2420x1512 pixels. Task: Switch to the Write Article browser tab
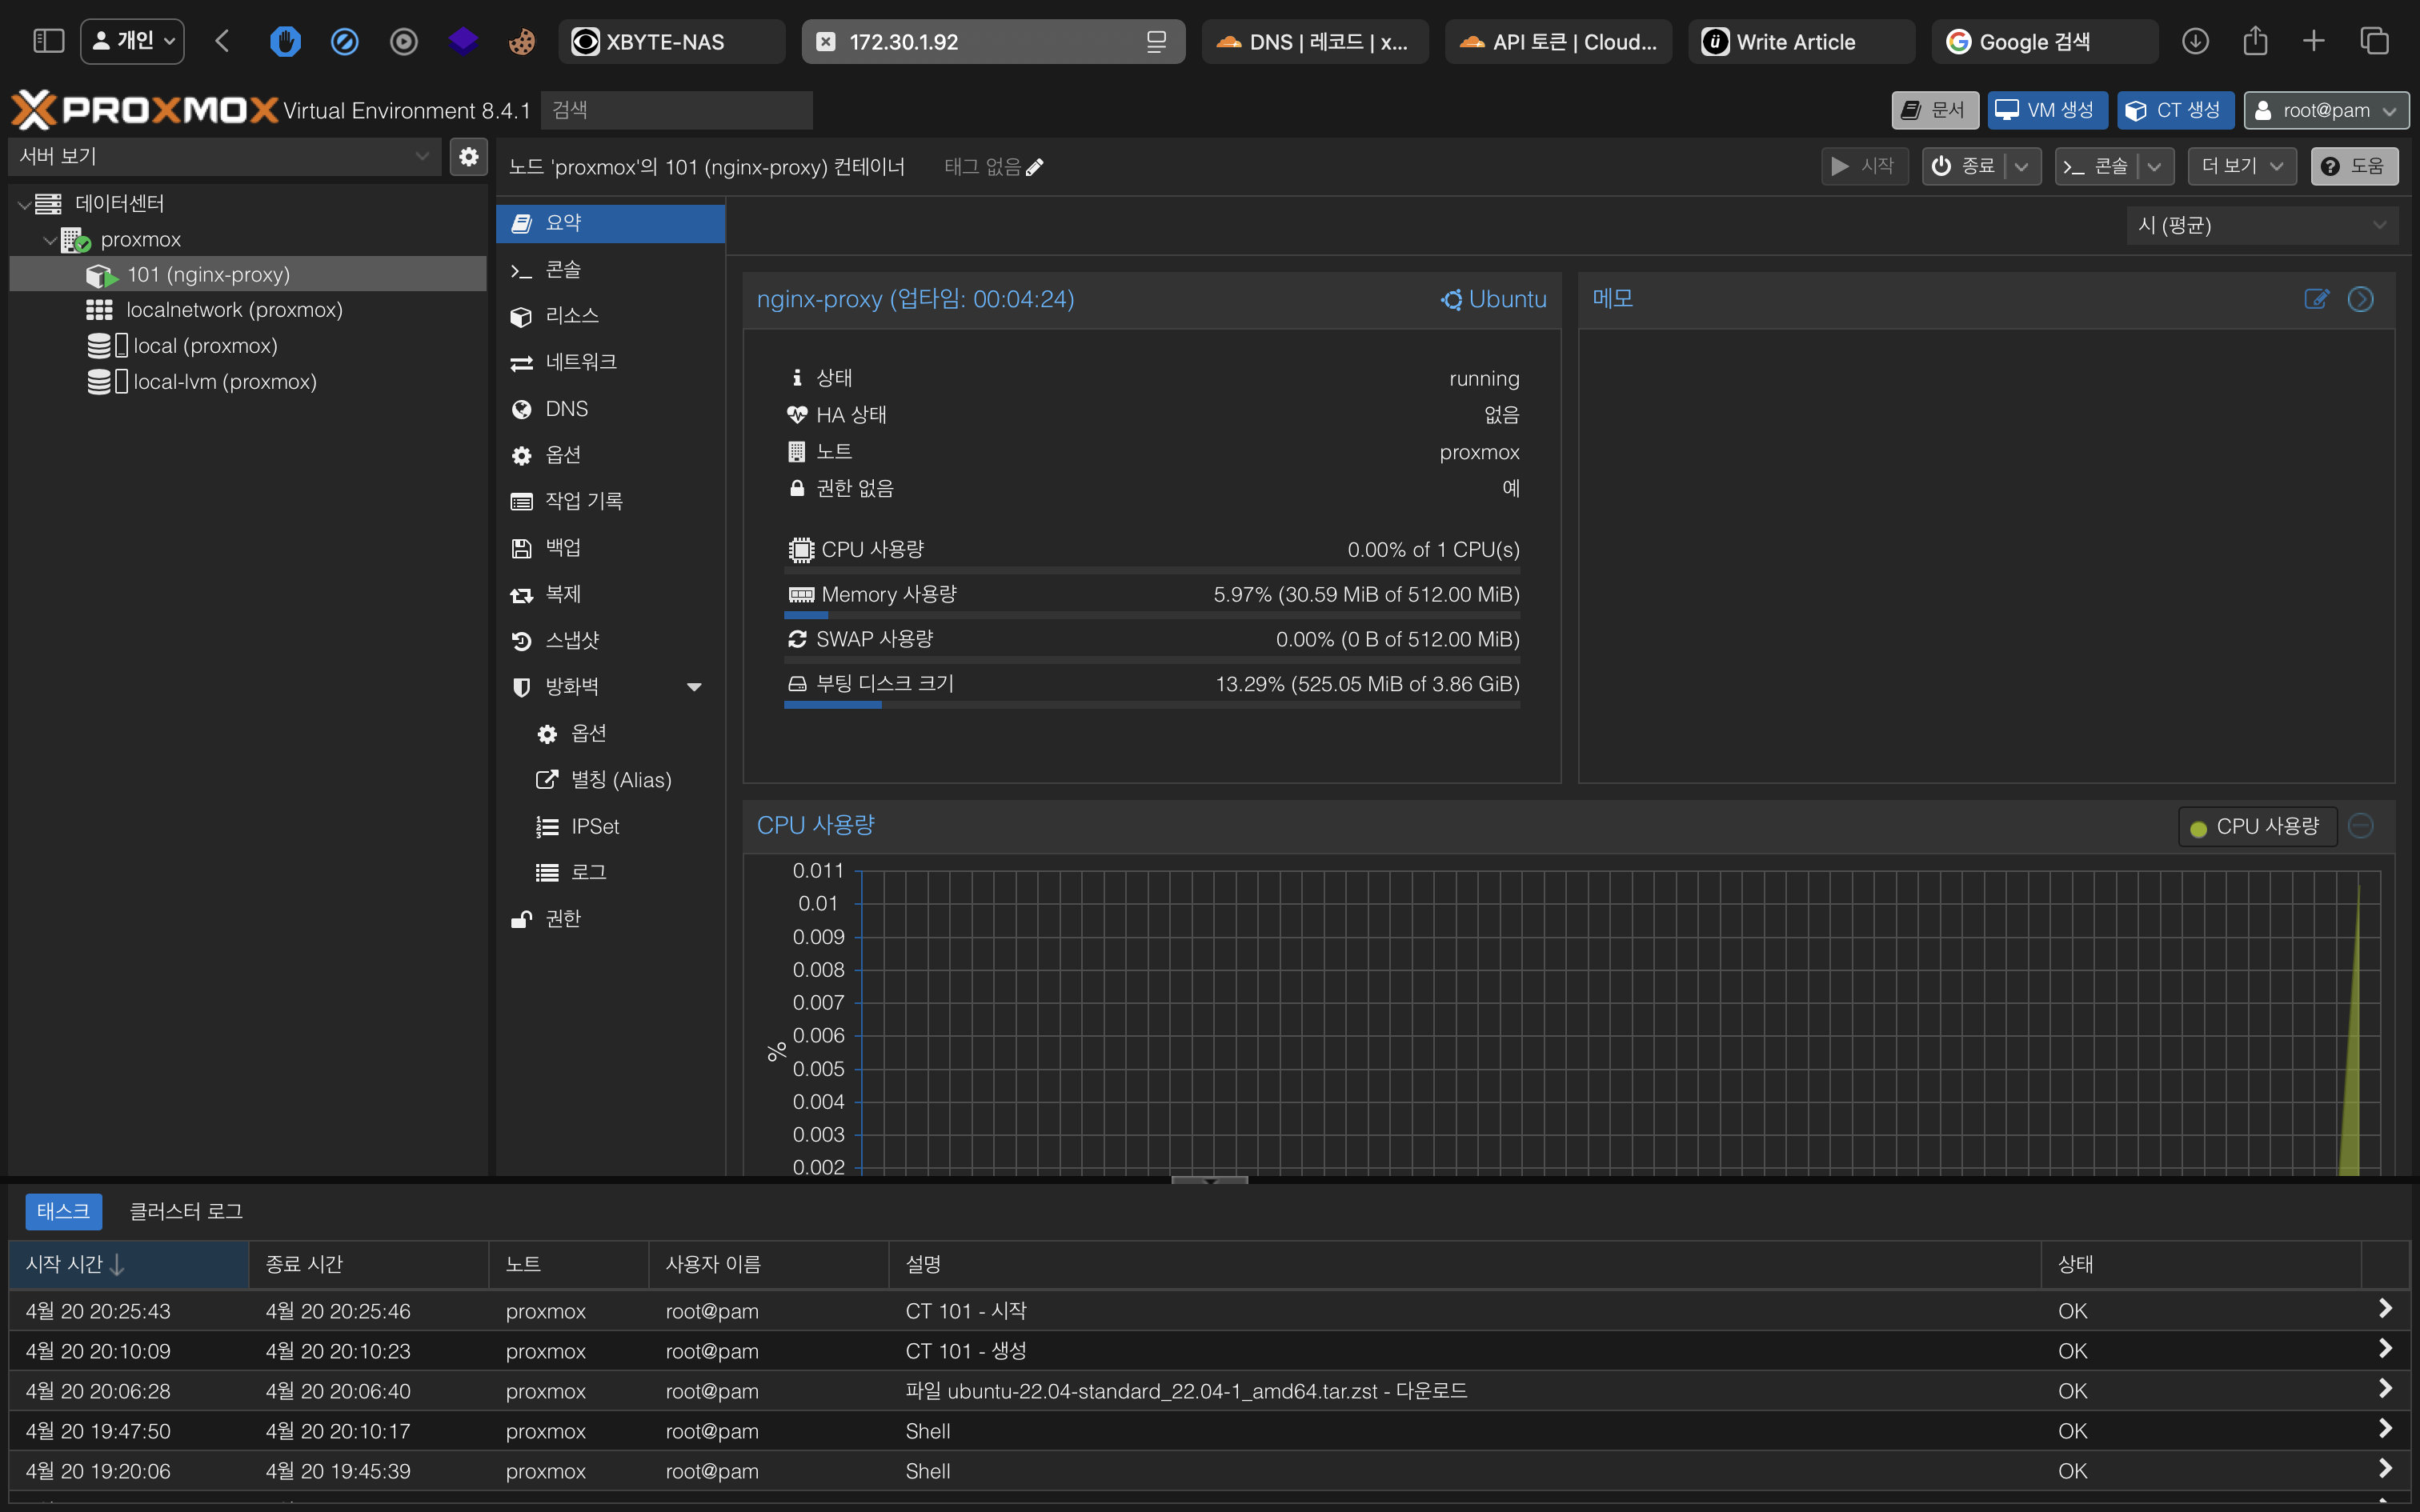tap(1801, 41)
